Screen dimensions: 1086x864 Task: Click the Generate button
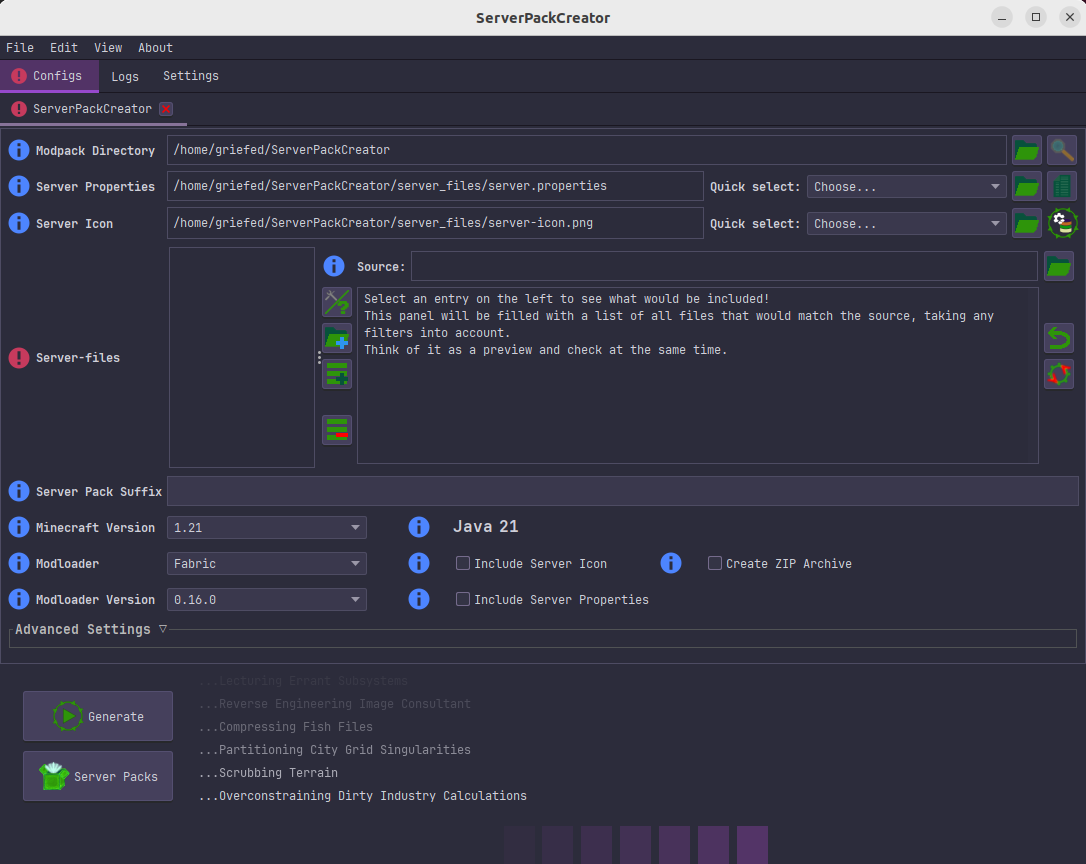(x=98, y=716)
